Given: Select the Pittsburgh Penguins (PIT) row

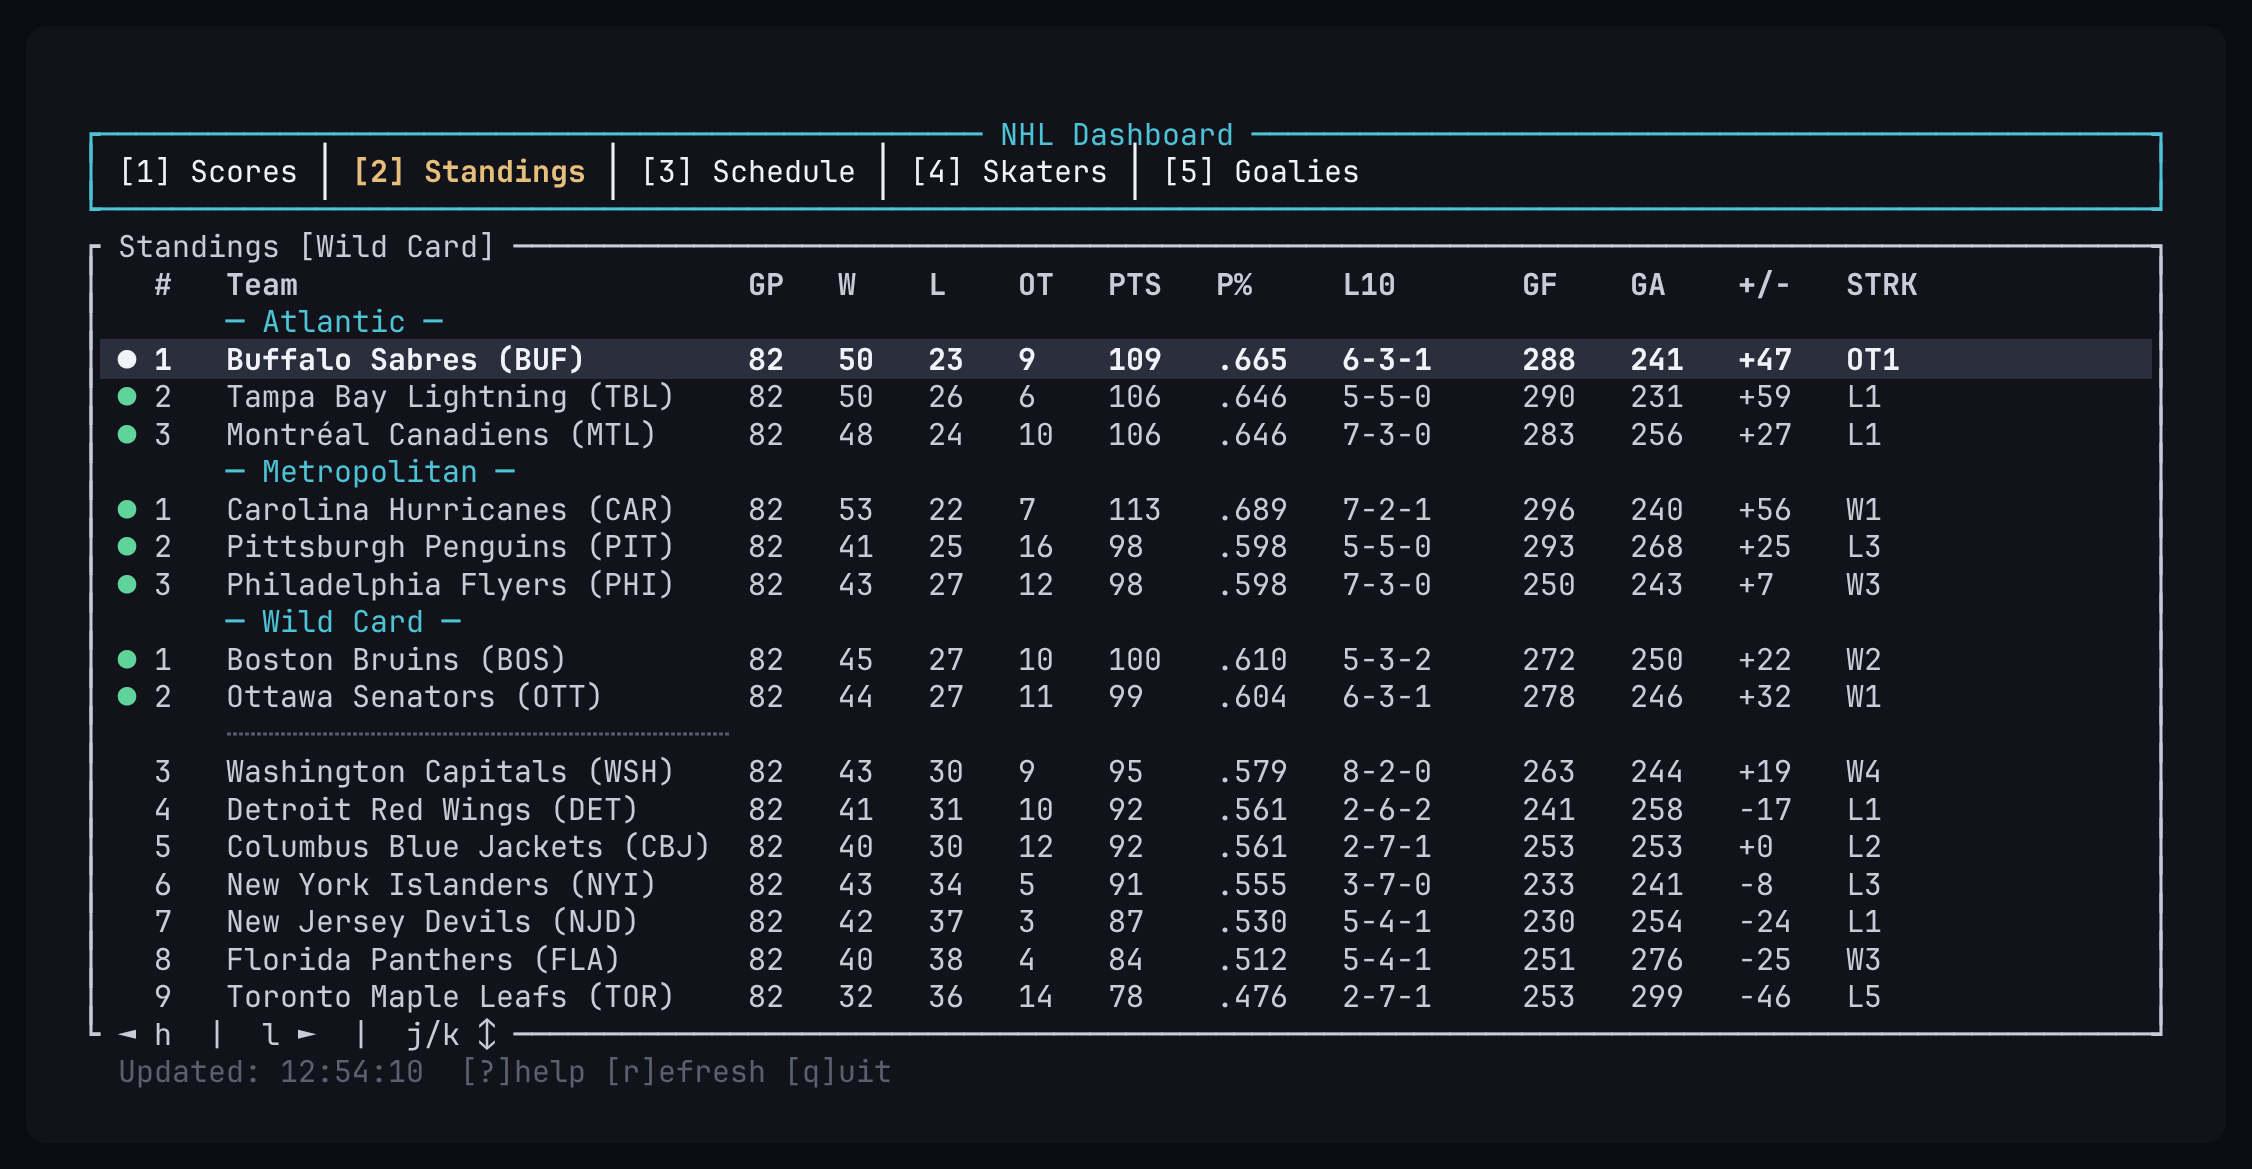Looking at the screenshot, I should coord(1126,547).
